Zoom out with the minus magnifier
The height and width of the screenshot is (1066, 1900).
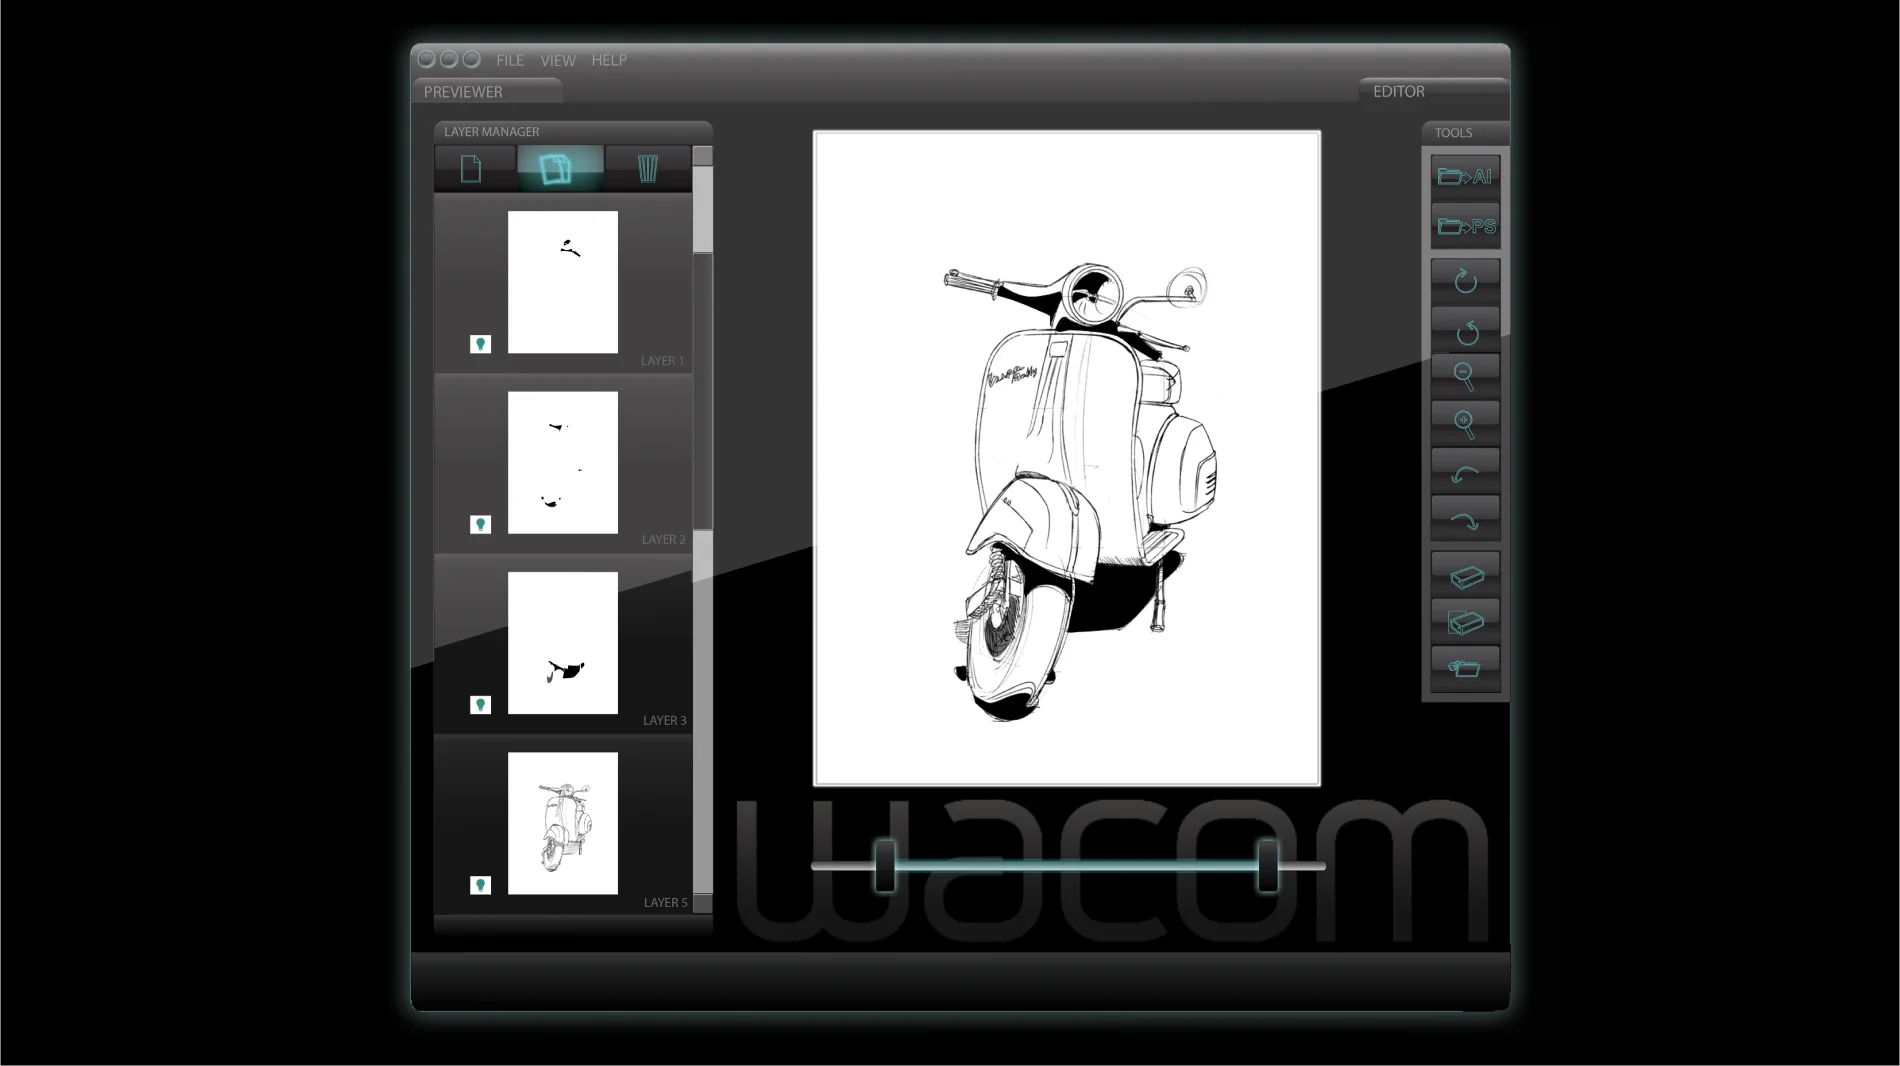(x=1465, y=376)
